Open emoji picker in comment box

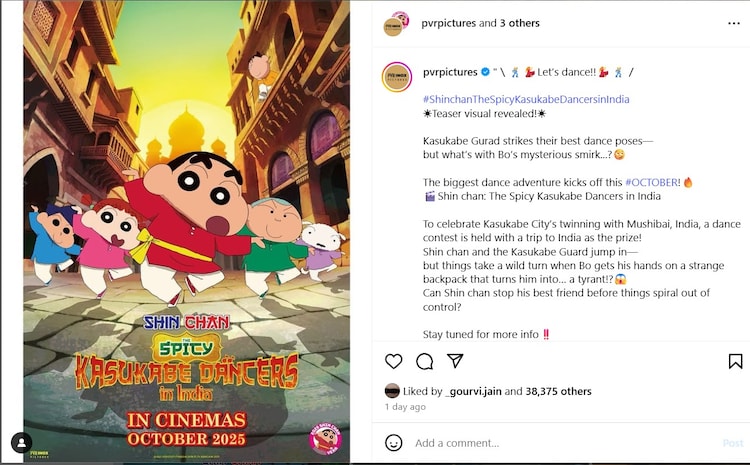pos(394,443)
